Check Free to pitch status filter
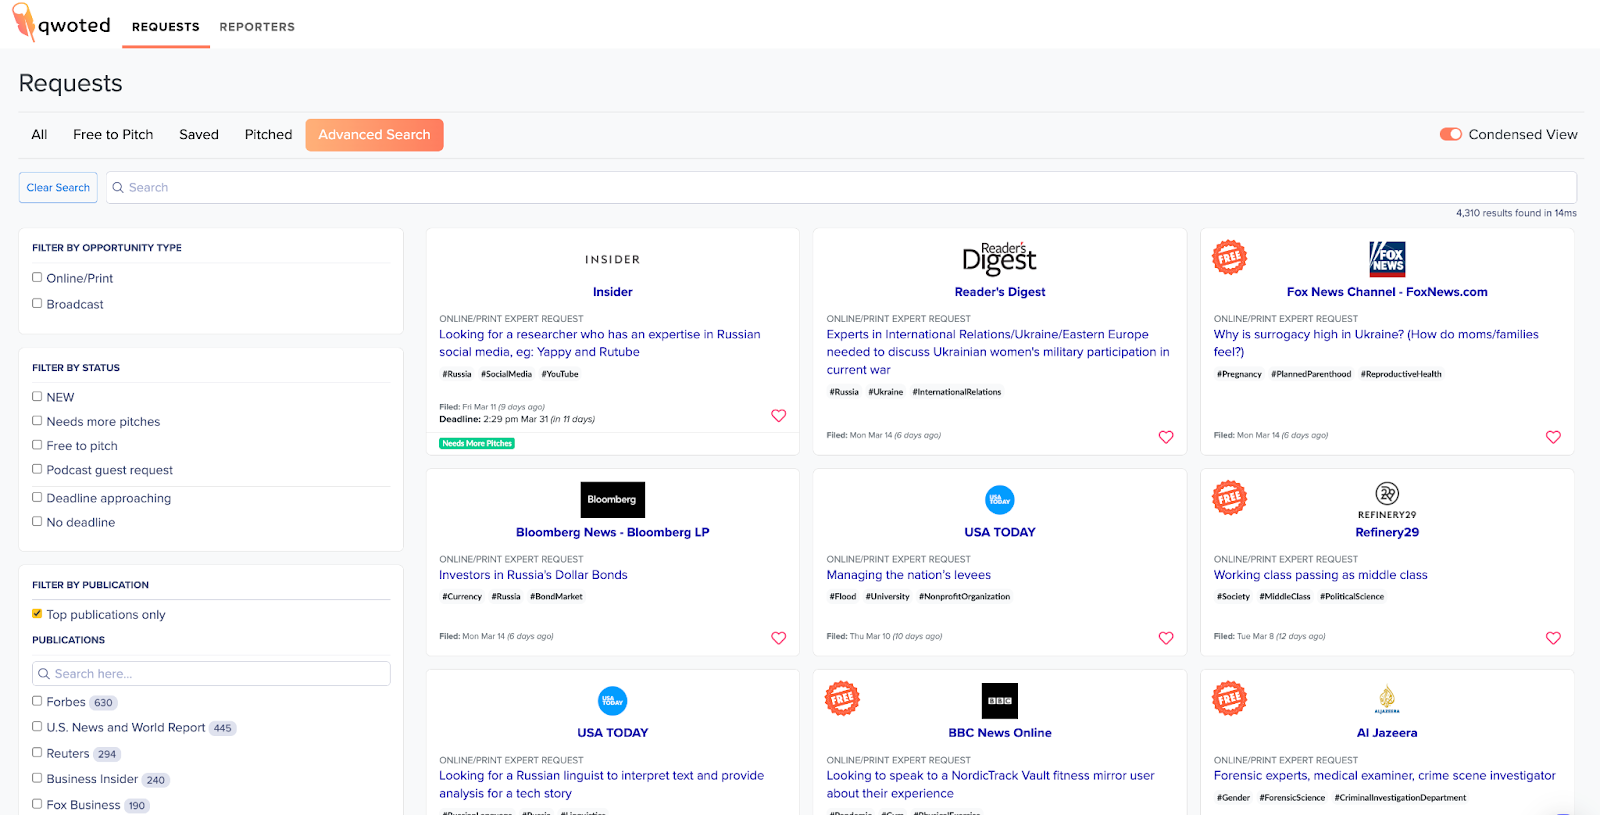 click(37, 445)
